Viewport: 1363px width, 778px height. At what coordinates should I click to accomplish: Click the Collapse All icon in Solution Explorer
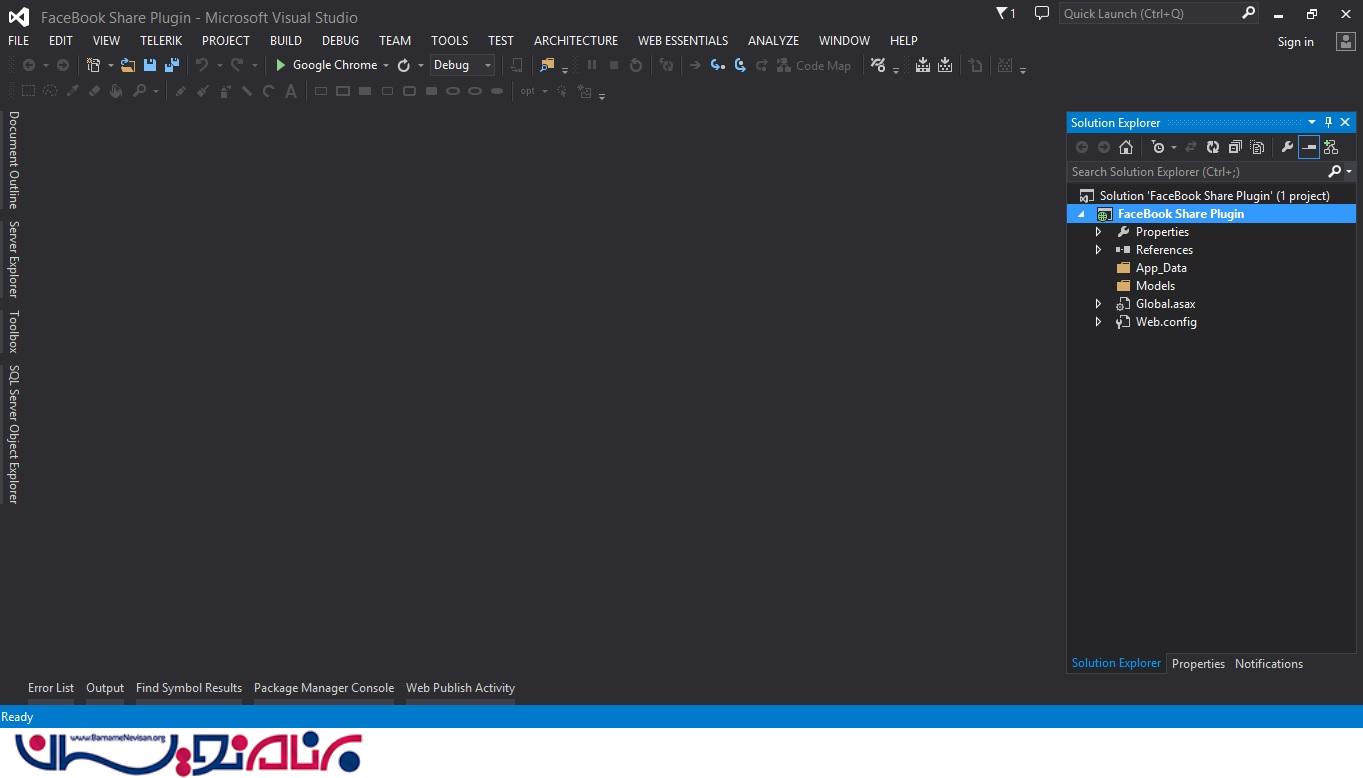click(1235, 147)
